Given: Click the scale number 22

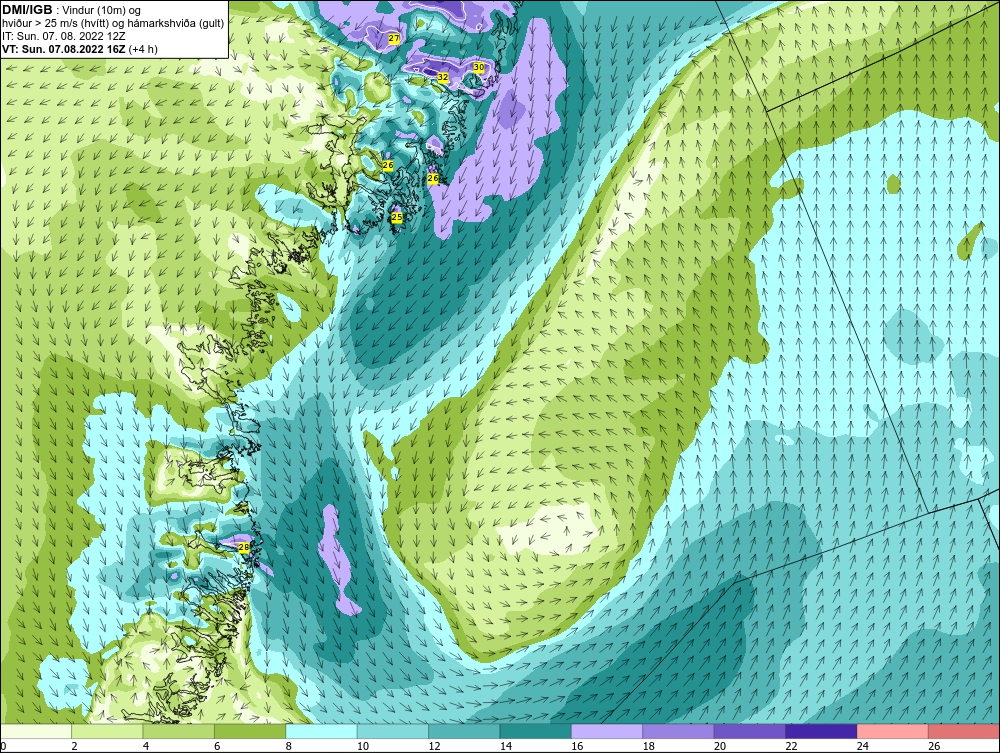Looking at the screenshot, I should click(x=791, y=746).
